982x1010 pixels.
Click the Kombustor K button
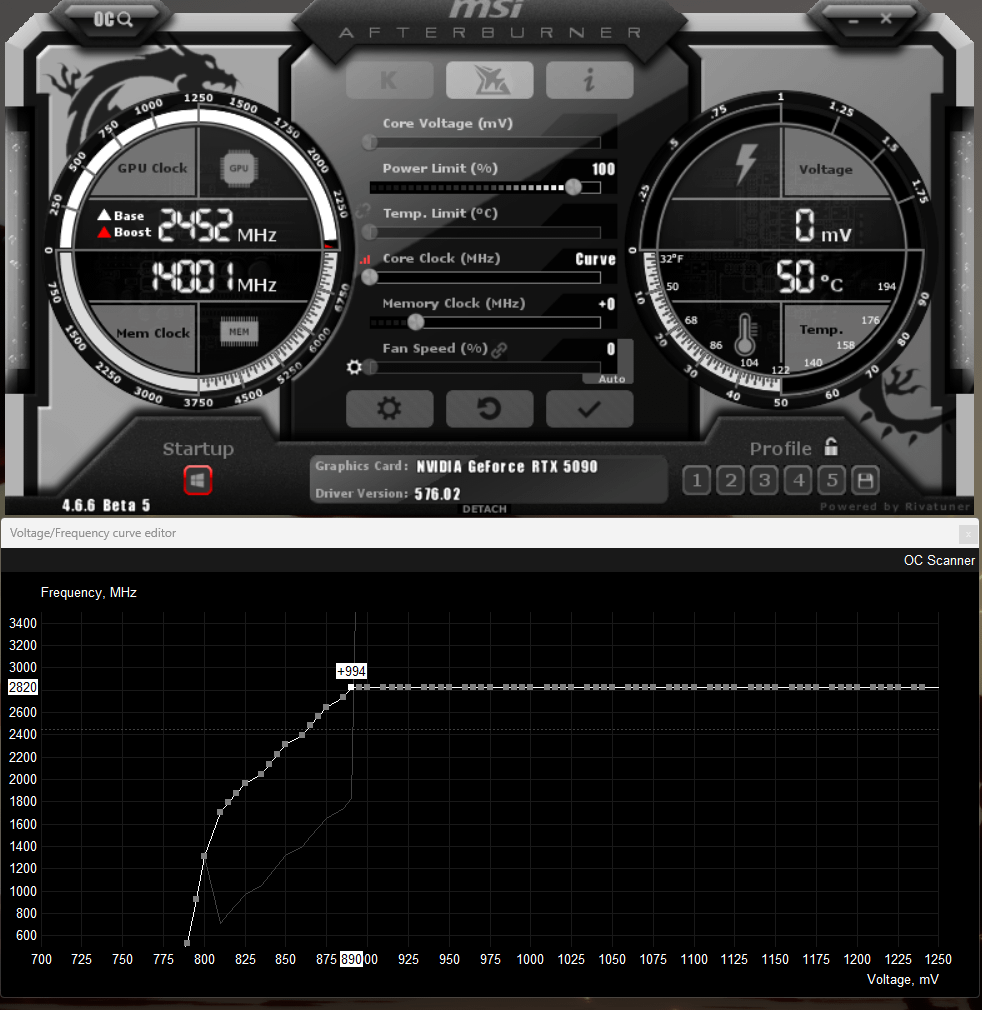pyautogui.click(x=390, y=80)
